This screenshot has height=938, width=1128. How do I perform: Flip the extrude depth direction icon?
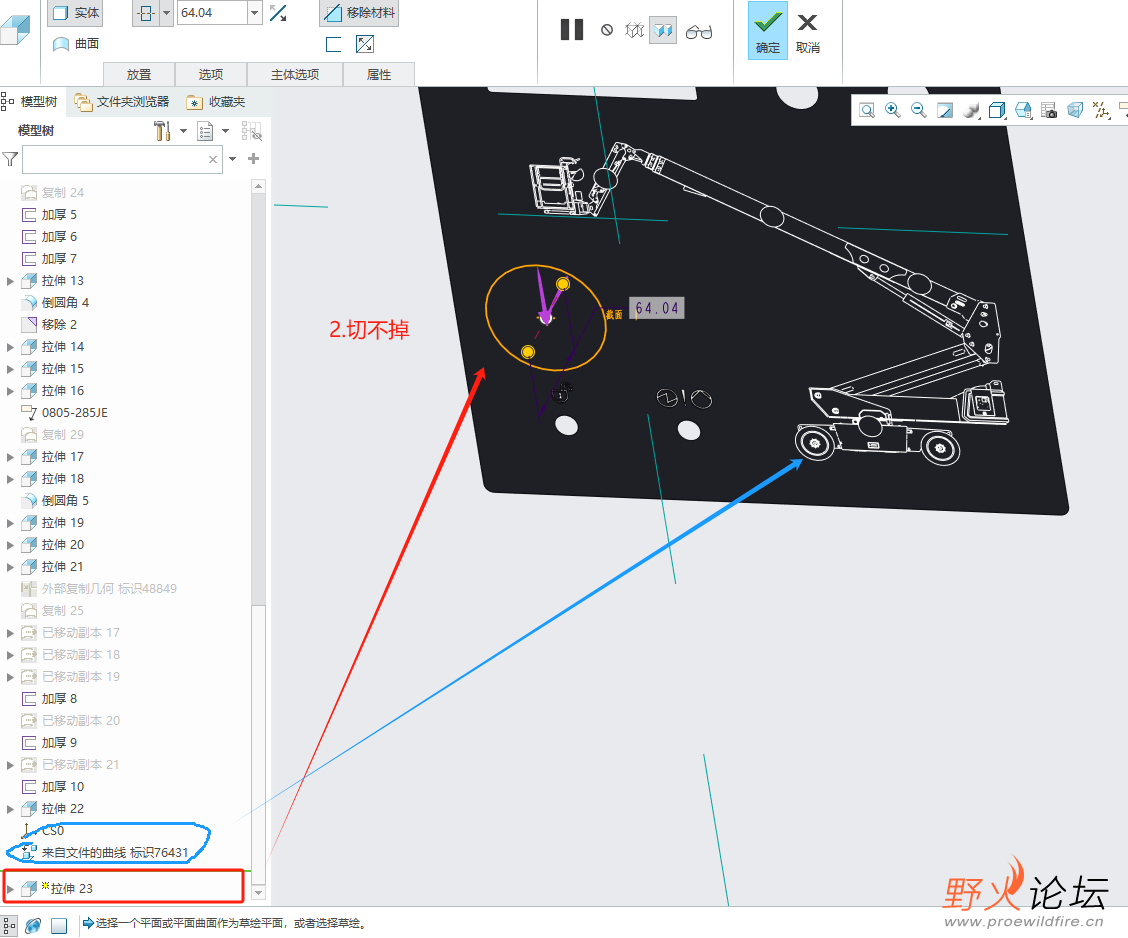(278, 13)
